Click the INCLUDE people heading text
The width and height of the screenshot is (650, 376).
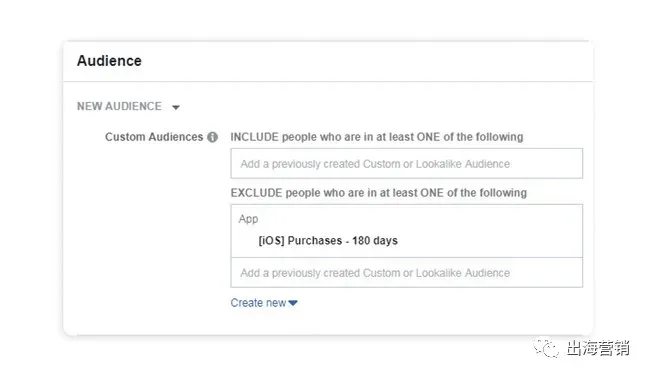377,137
